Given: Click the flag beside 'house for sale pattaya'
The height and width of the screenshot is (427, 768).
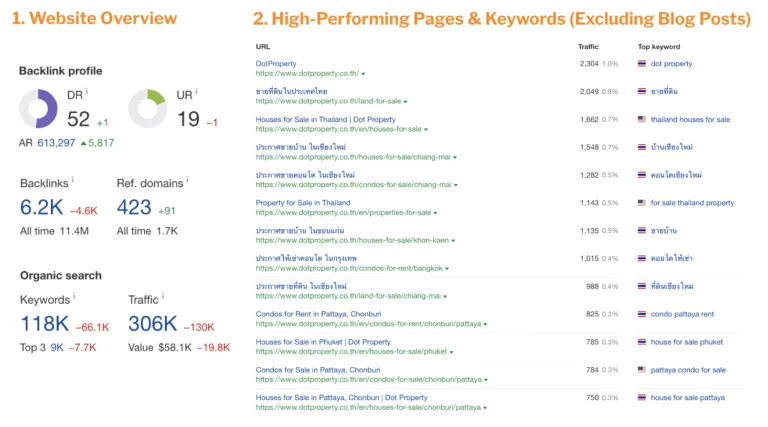Looking at the screenshot, I should 642,398.
